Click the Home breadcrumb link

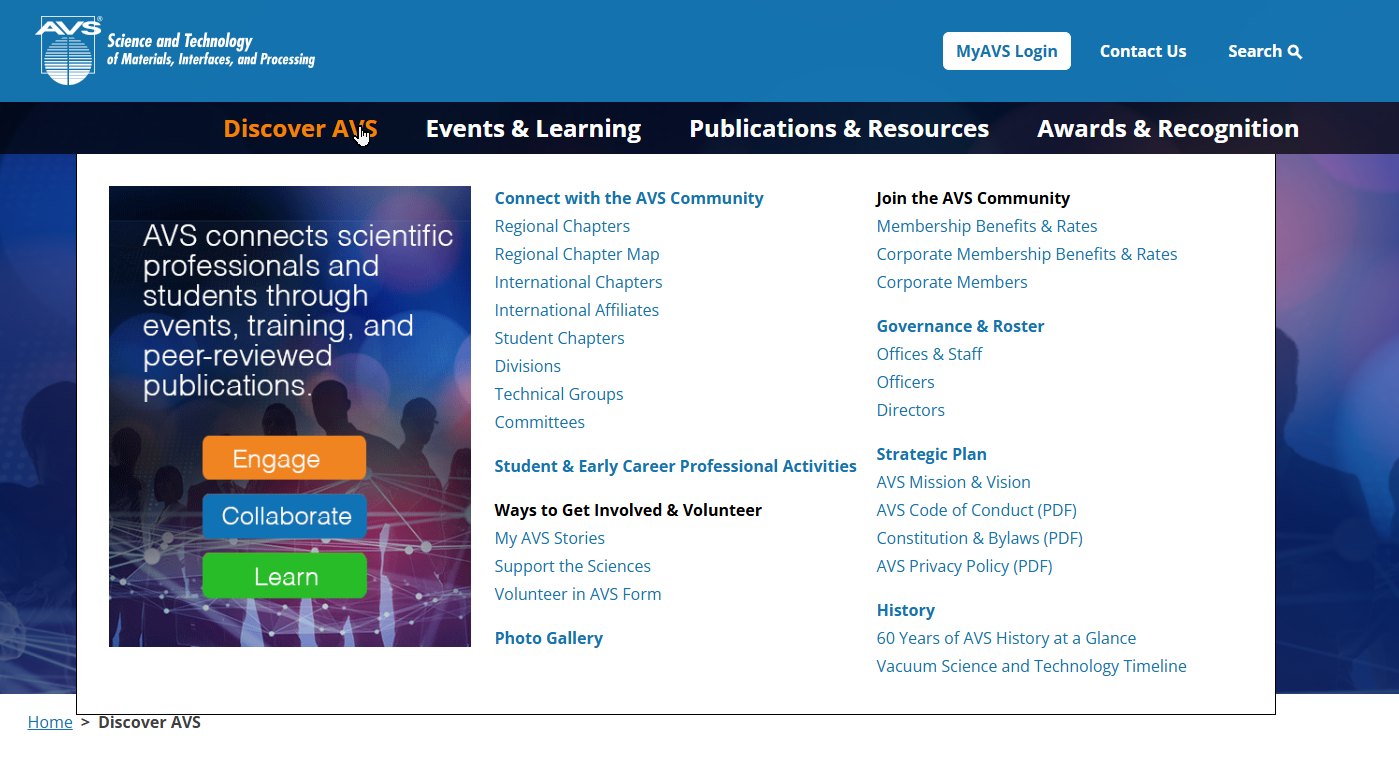point(50,722)
